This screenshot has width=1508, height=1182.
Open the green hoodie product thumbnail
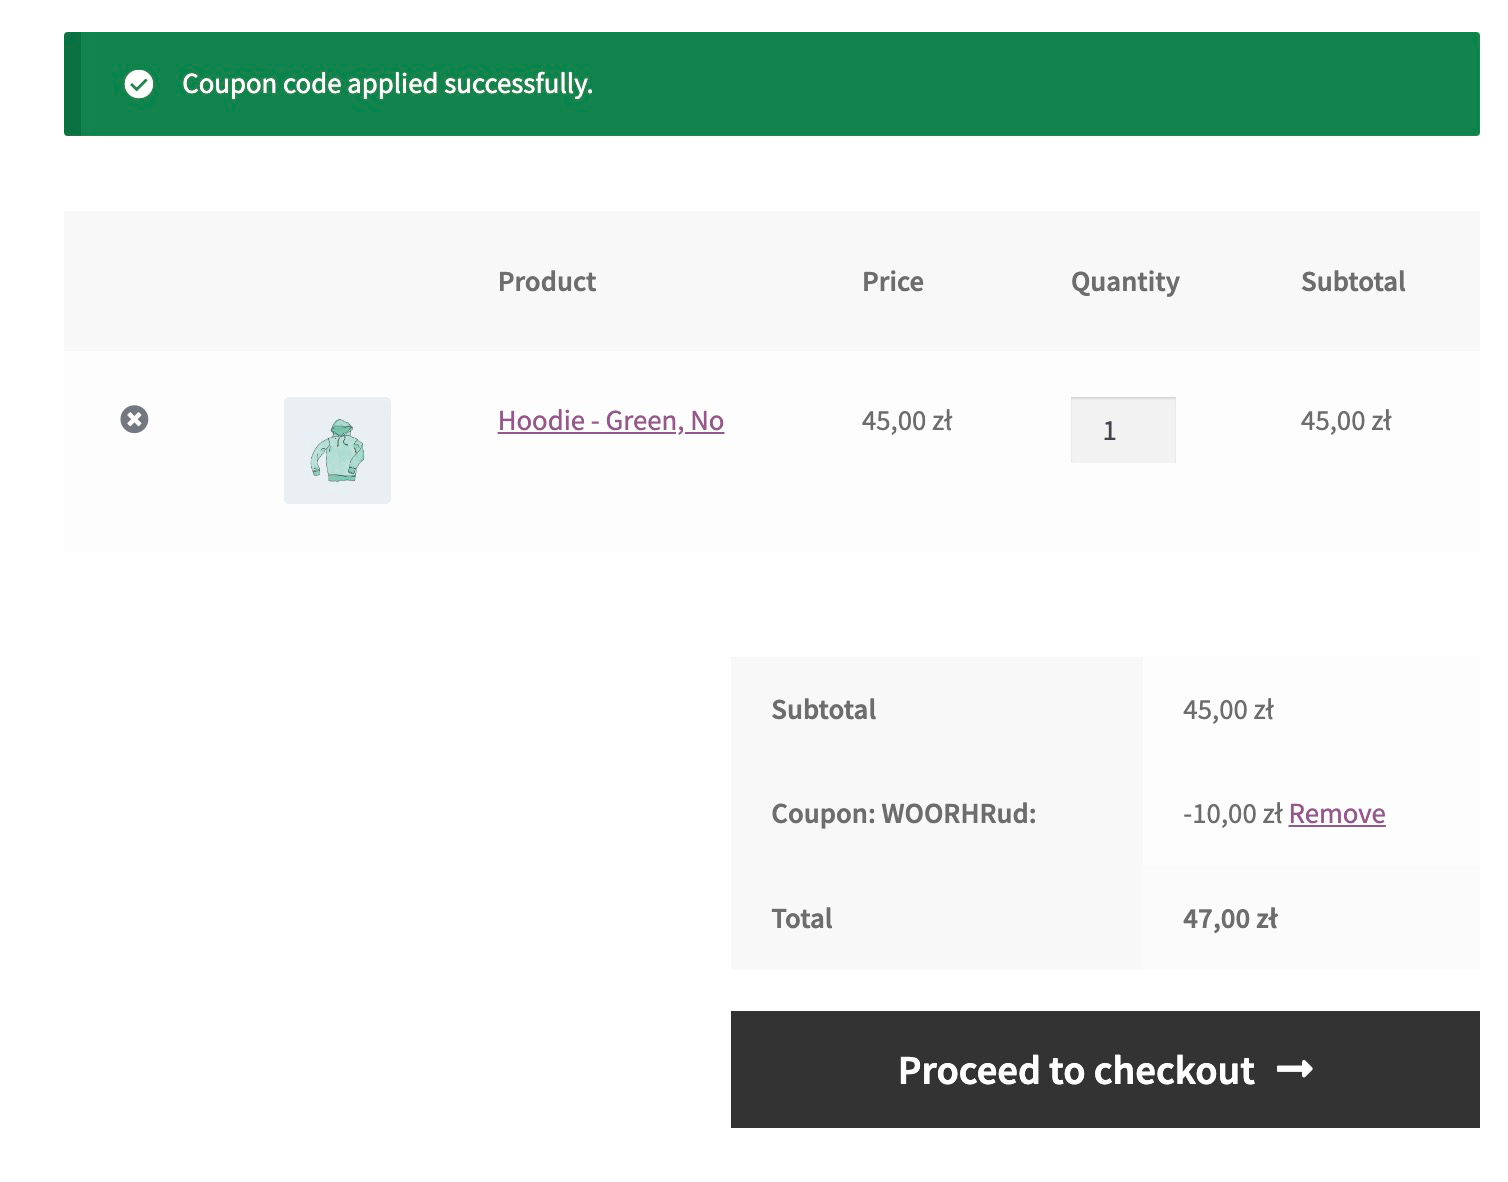click(337, 450)
